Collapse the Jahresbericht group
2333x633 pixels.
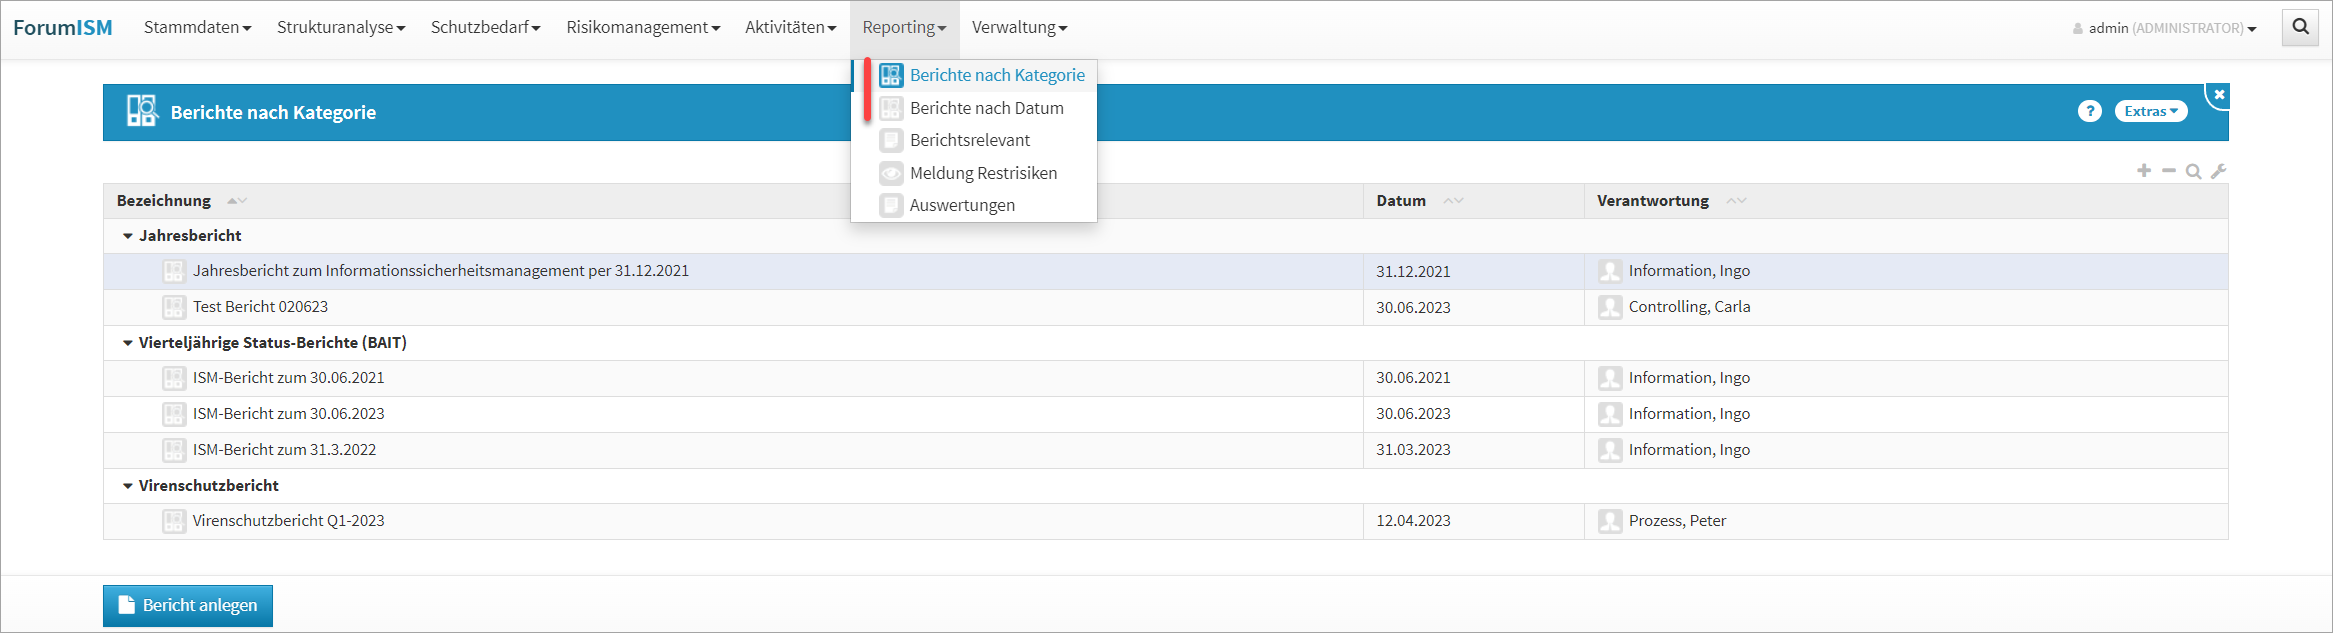128,236
